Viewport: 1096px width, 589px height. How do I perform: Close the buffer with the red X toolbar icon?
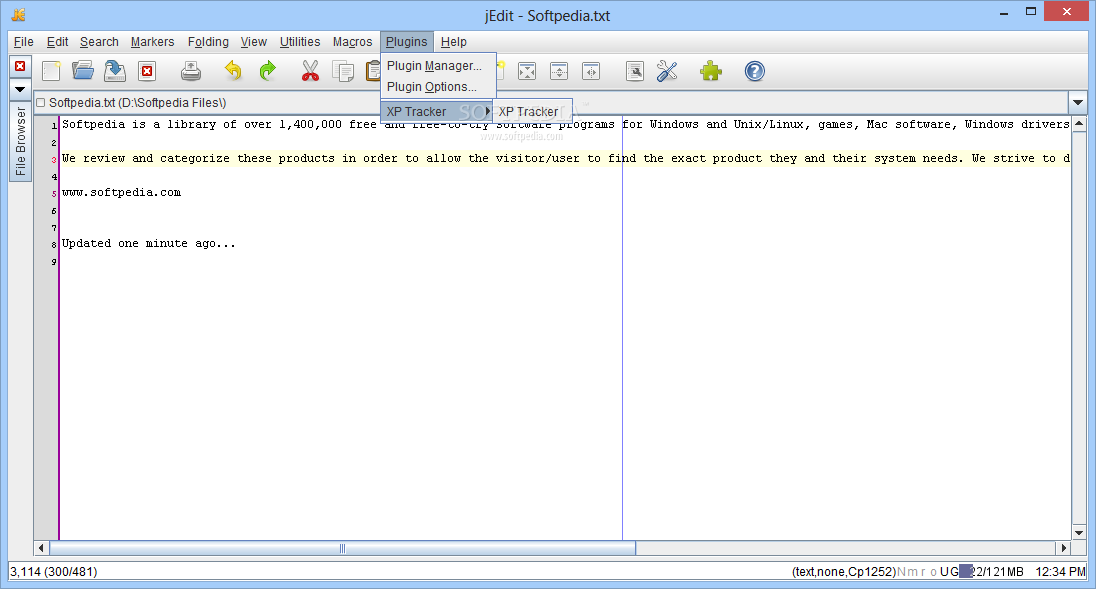147,71
